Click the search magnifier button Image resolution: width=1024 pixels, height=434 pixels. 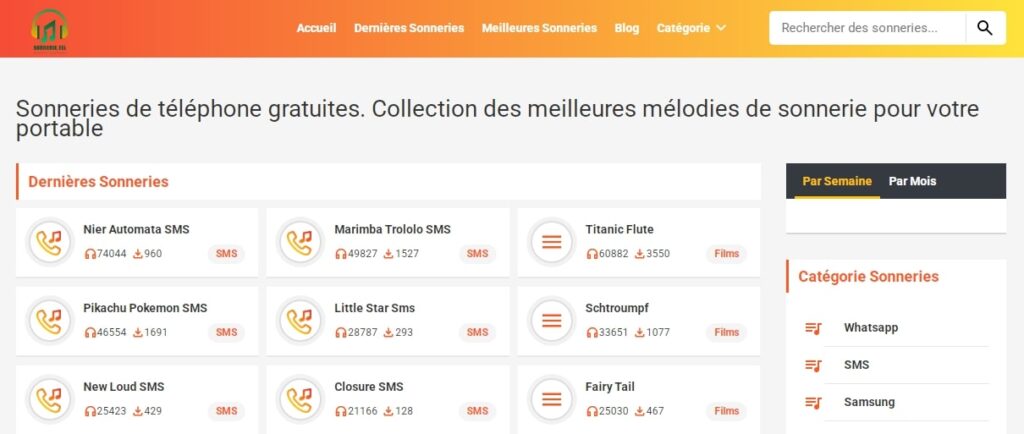(x=985, y=28)
